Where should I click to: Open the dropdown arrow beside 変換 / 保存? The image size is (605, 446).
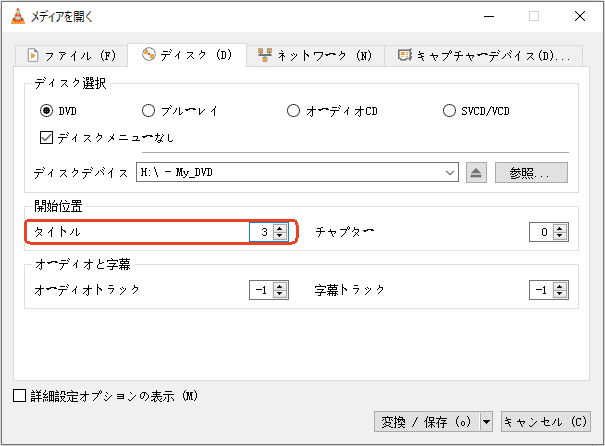coord(487,422)
